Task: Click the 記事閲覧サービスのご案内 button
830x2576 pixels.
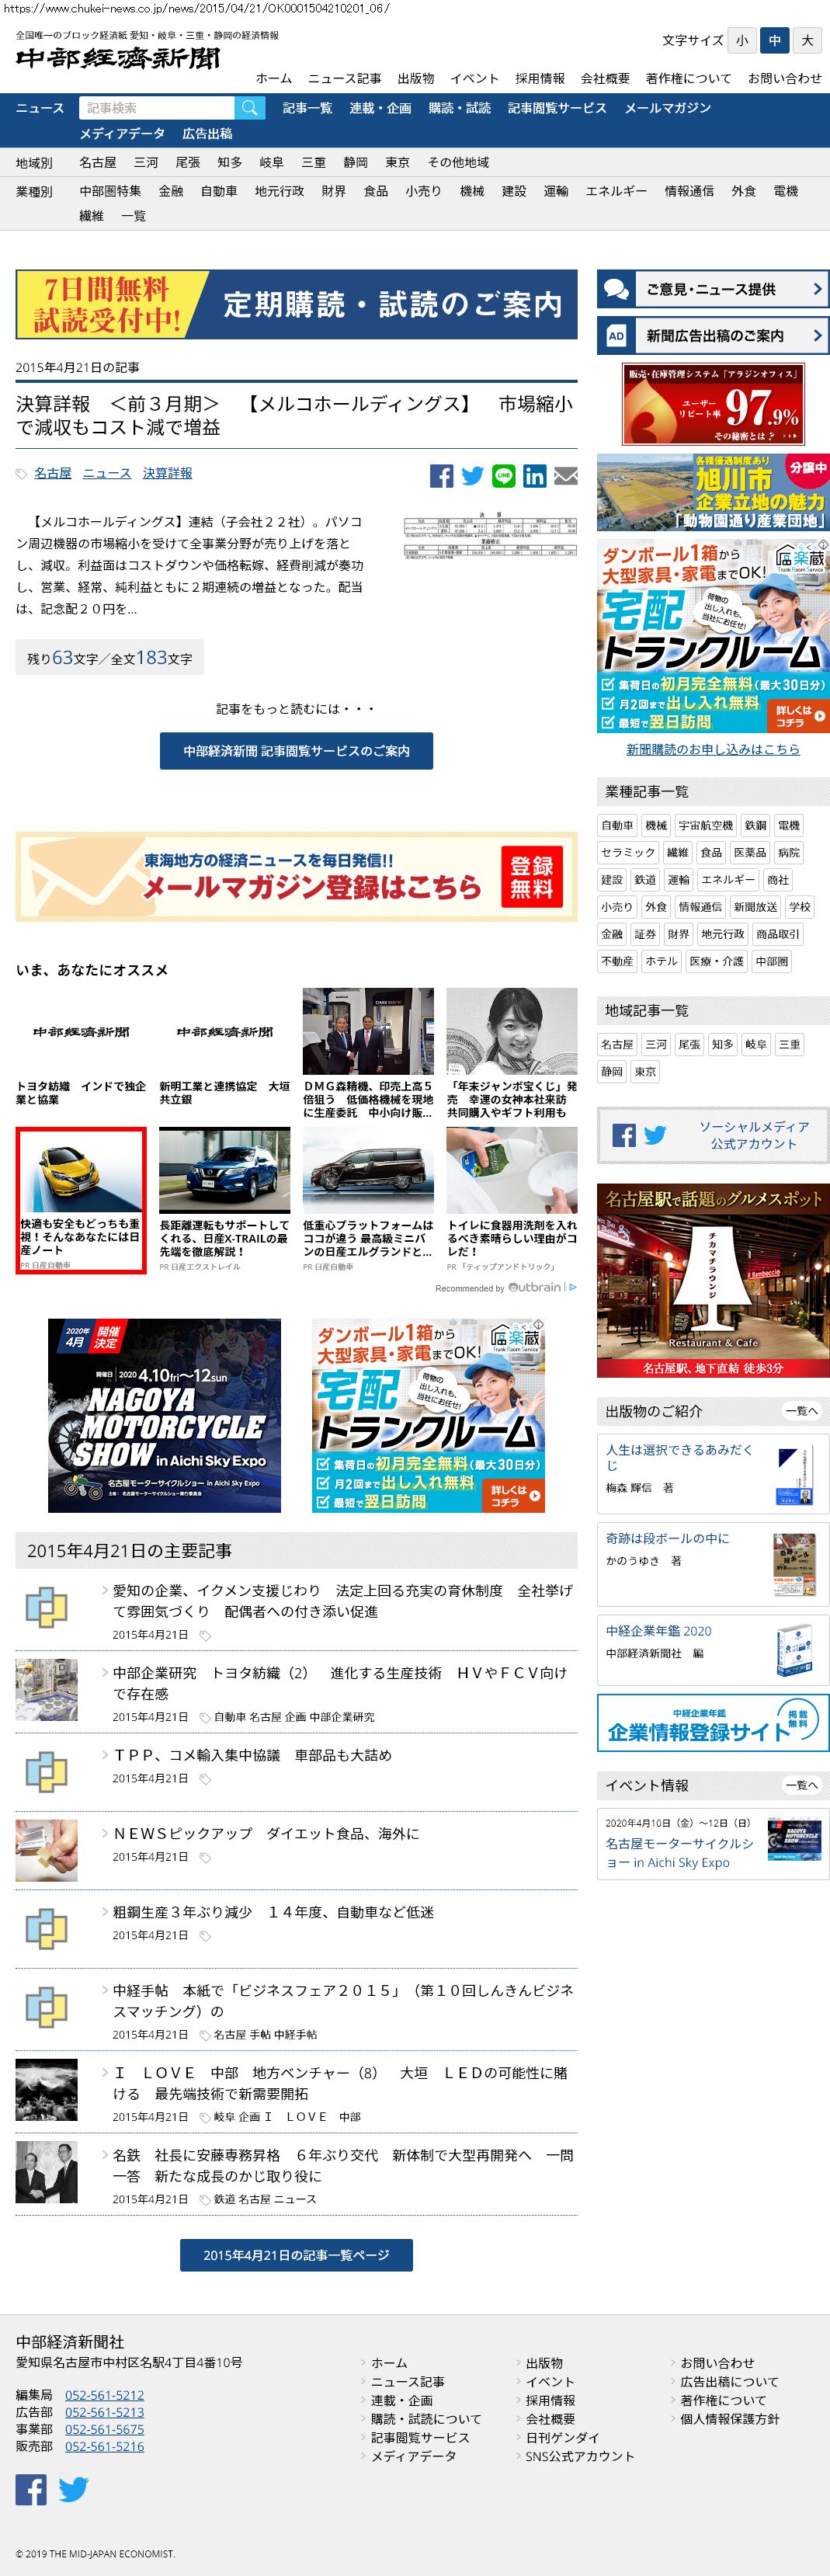Action: click(x=296, y=751)
